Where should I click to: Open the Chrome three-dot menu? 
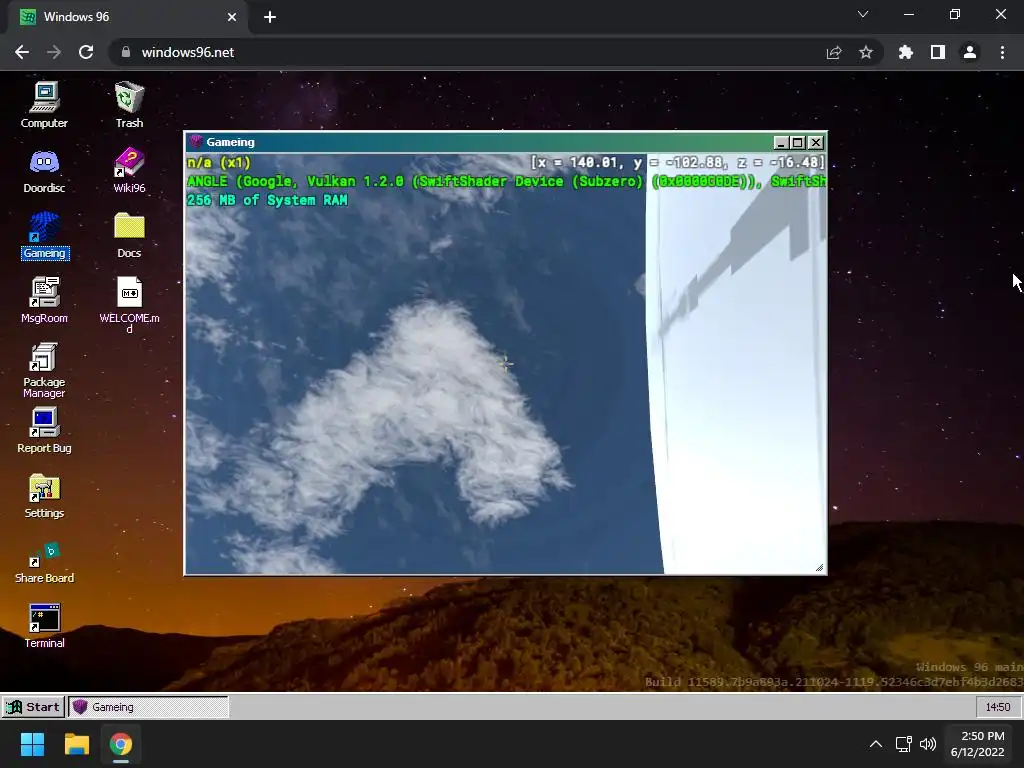point(1002,52)
